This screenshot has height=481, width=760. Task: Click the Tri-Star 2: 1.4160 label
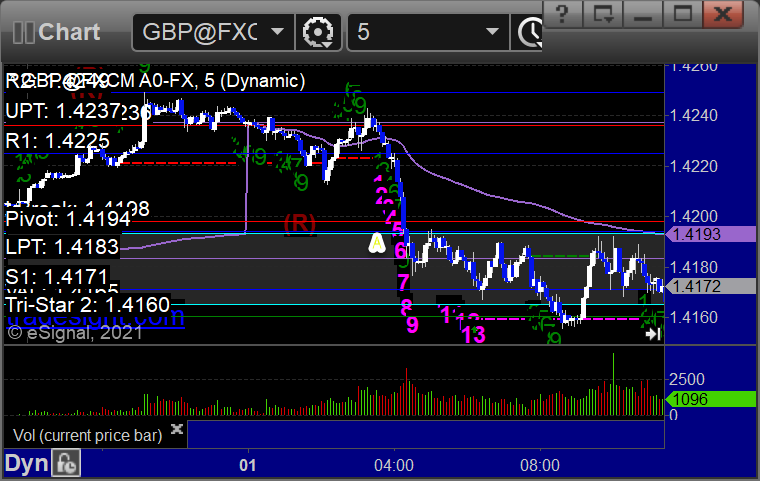(x=87, y=305)
